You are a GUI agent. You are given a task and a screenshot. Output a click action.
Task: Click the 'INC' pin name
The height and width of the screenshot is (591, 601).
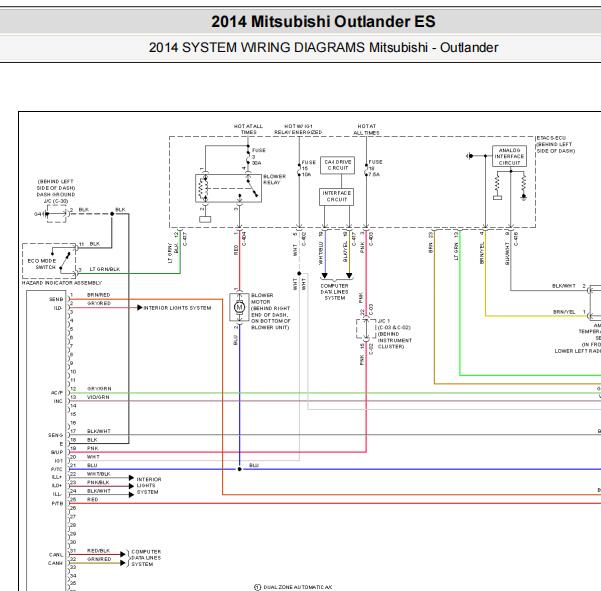click(58, 401)
